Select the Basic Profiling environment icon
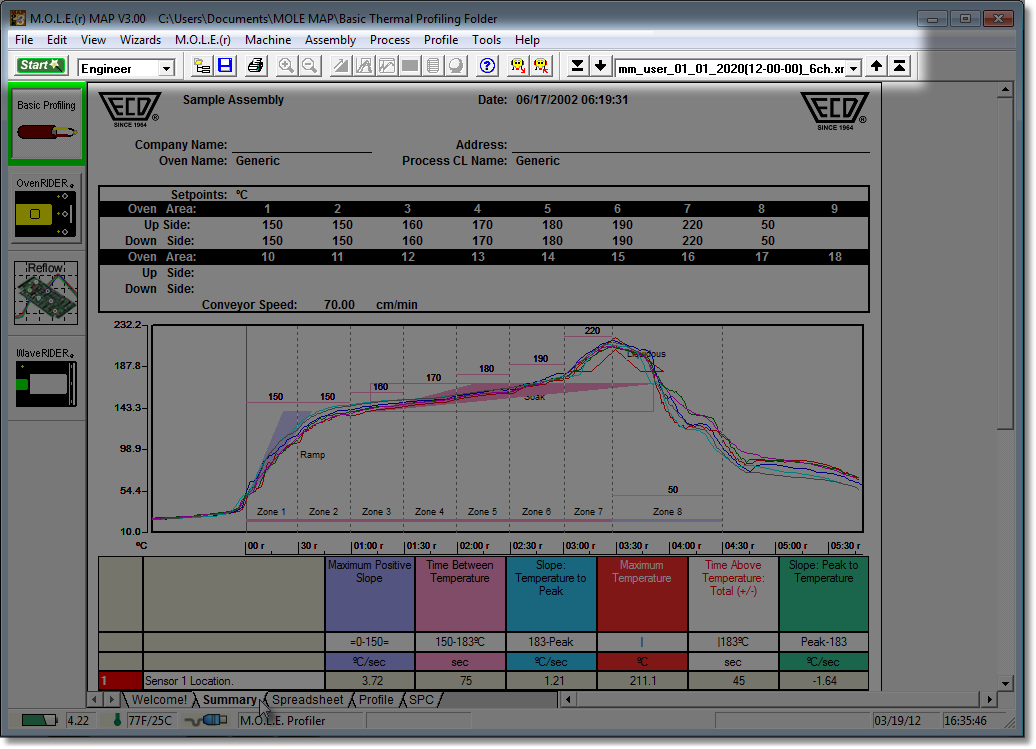The height and width of the screenshot is (749, 1036). click(x=46, y=123)
